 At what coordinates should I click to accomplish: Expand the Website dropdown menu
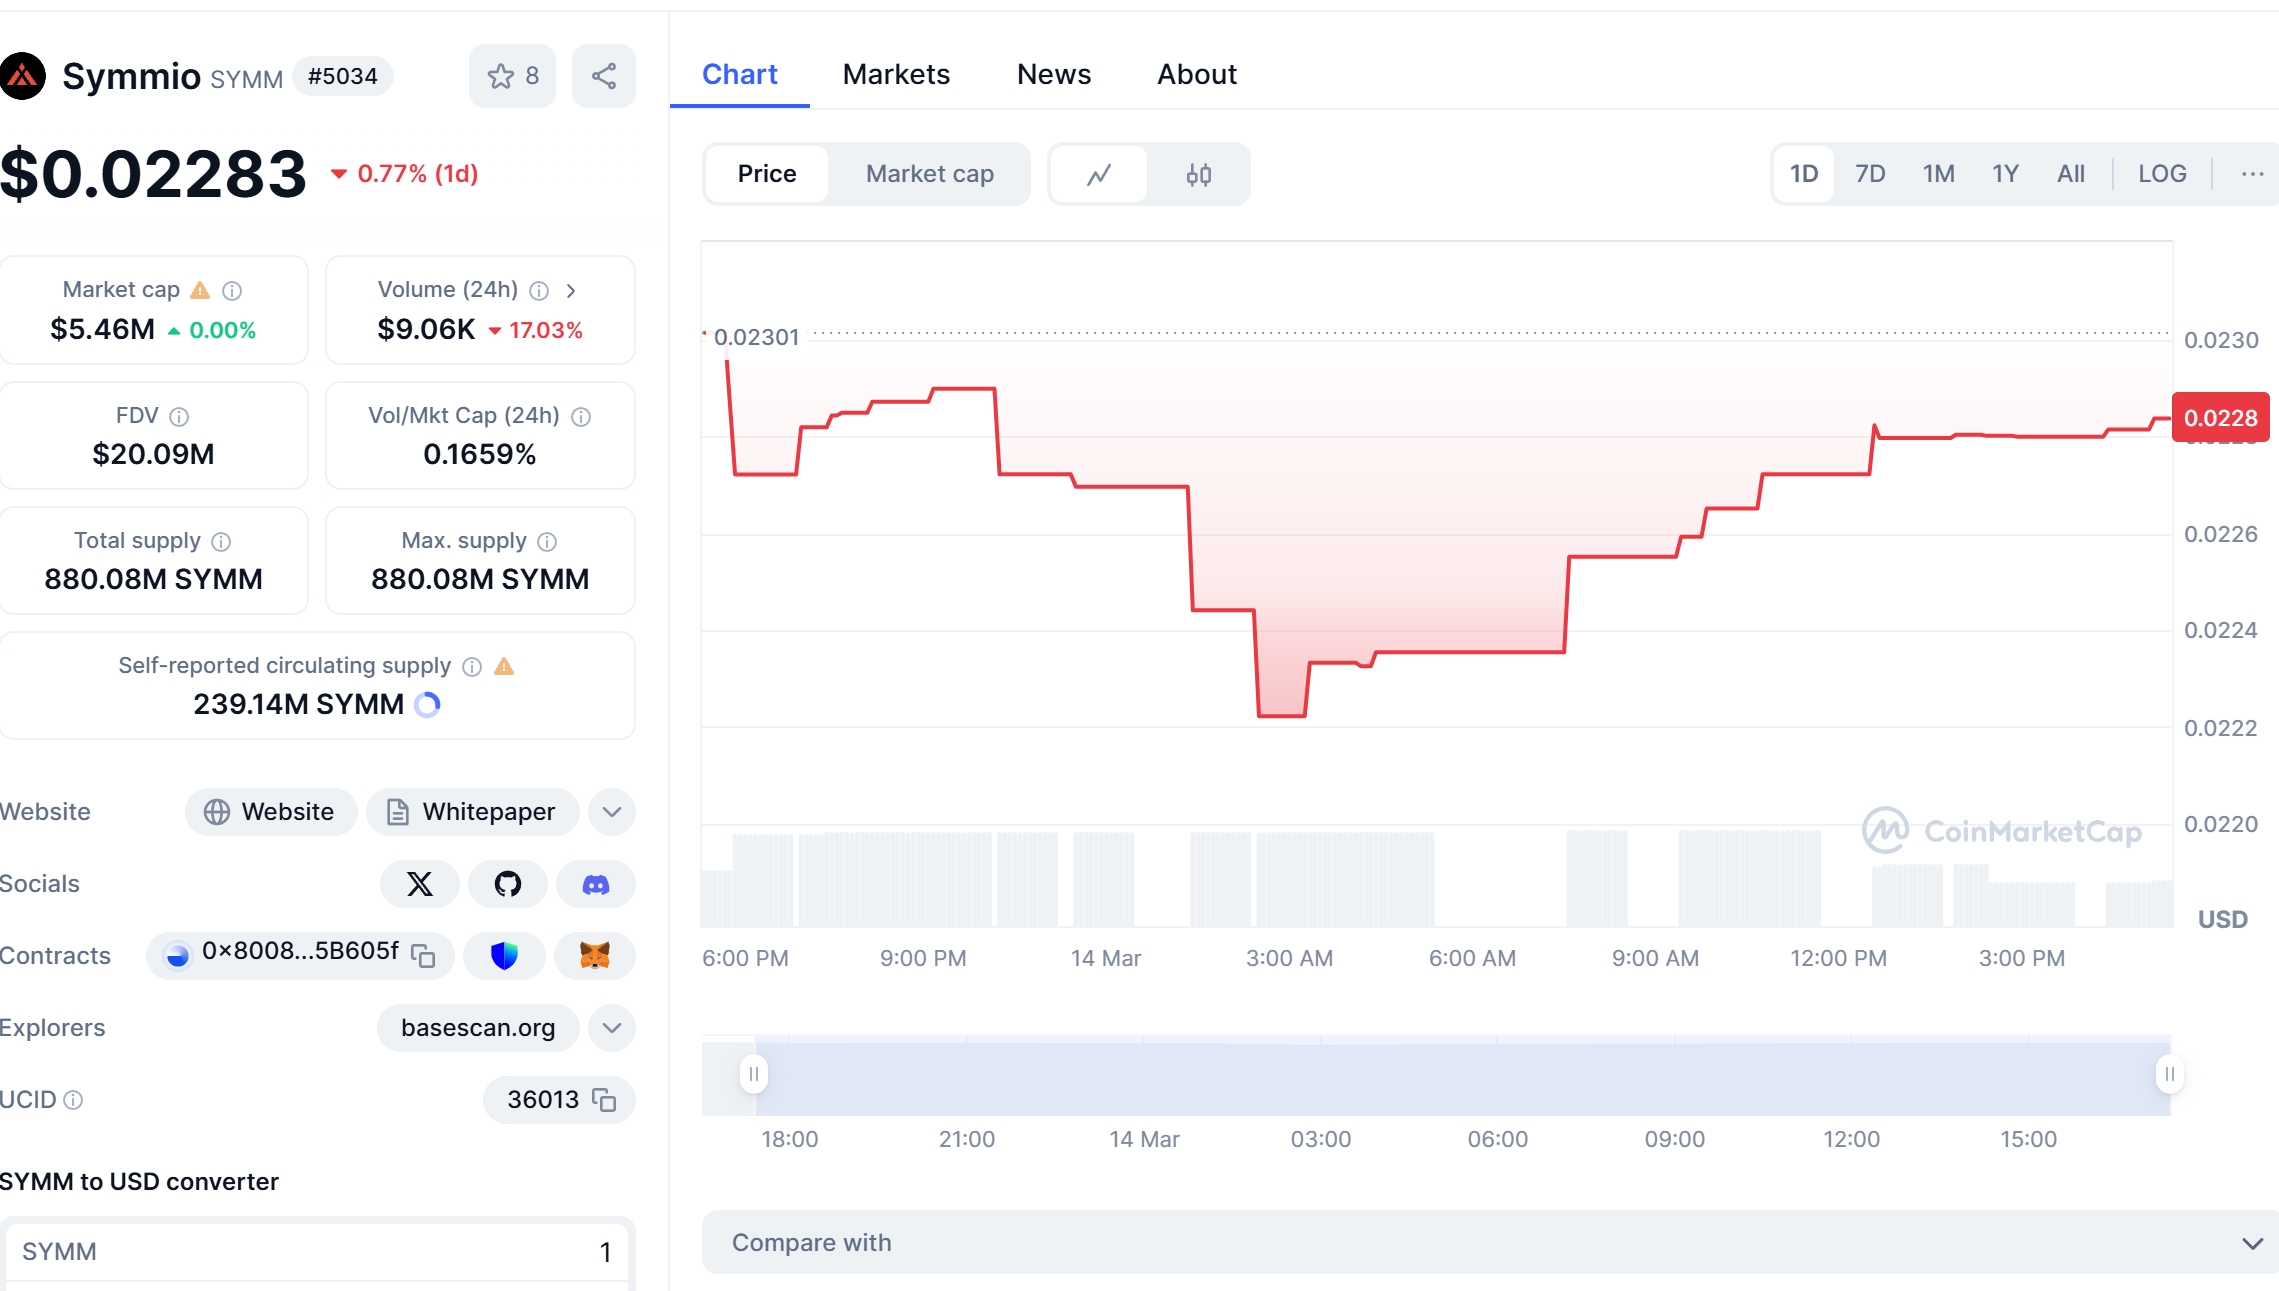coord(614,811)
